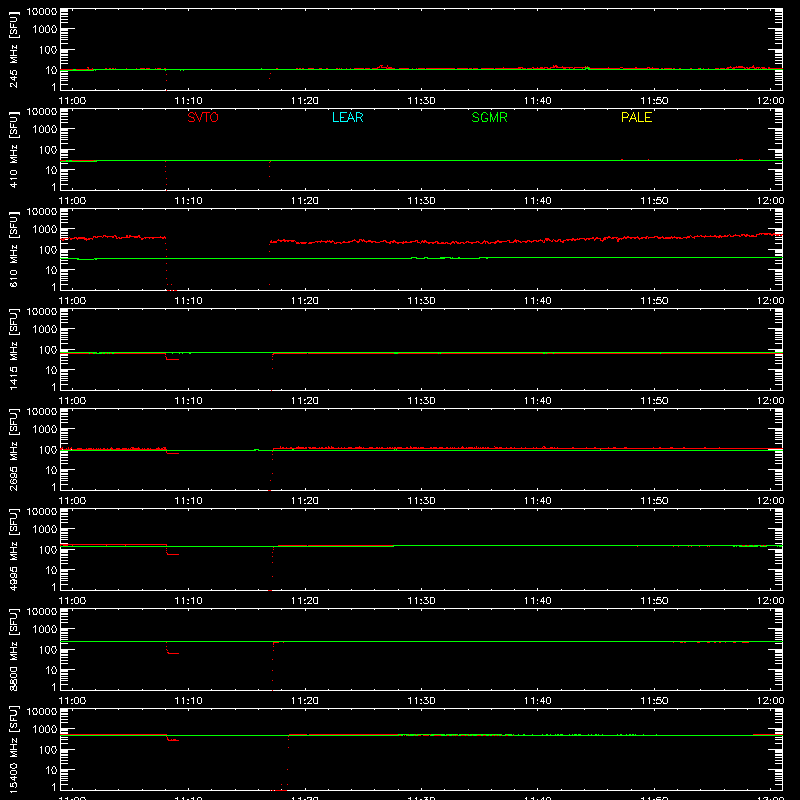The width and height of the screenshot is (800, 800).
Task: Click the yellow PALE legend label
Action: [636, 117]
